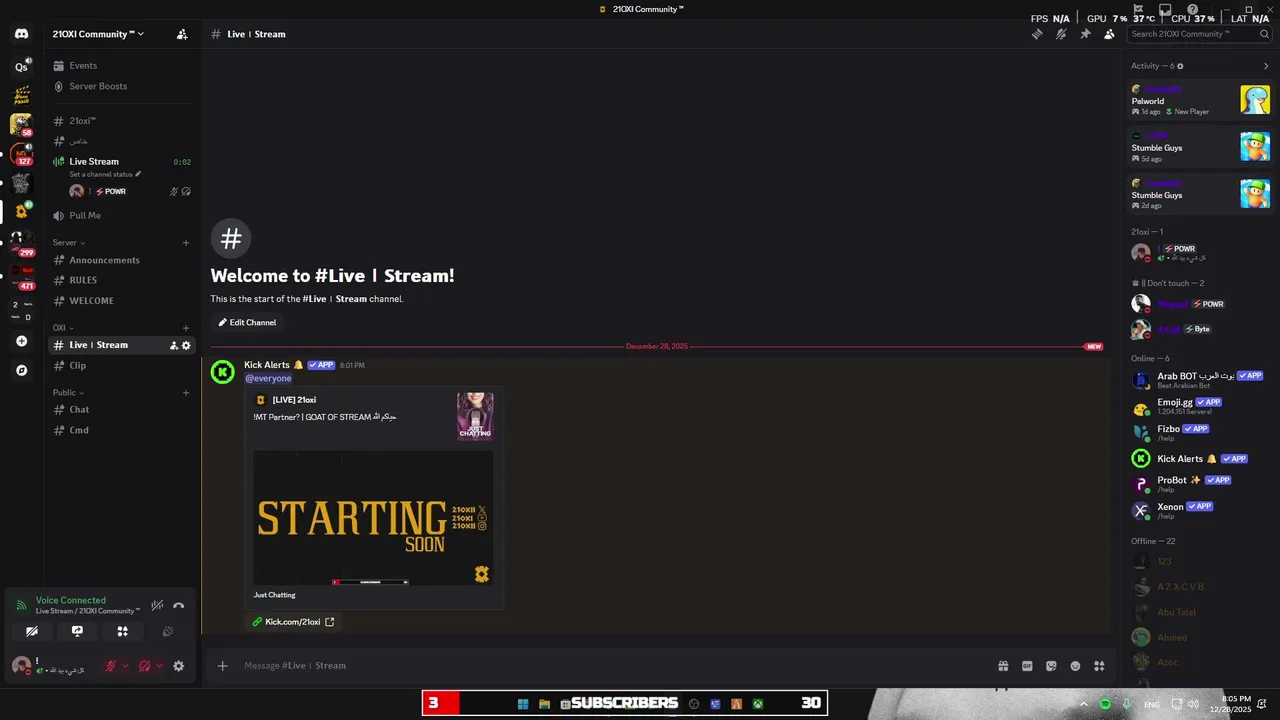Open microphone input options chevron

point(125,666)
